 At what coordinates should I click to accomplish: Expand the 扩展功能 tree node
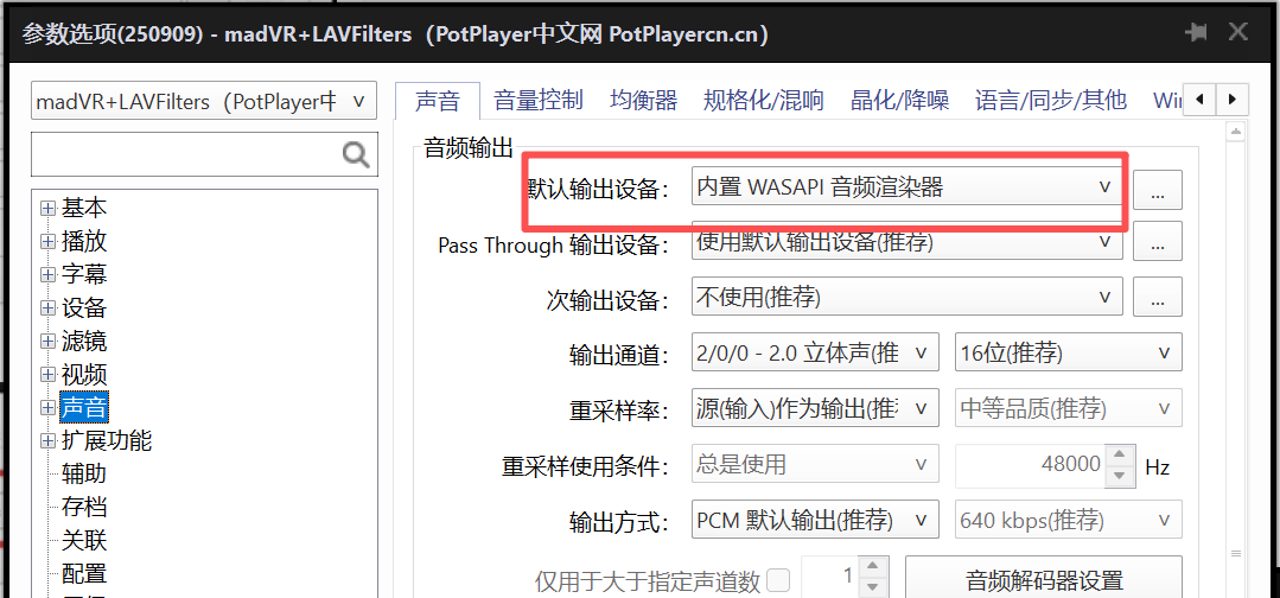[x=48, y=440]
